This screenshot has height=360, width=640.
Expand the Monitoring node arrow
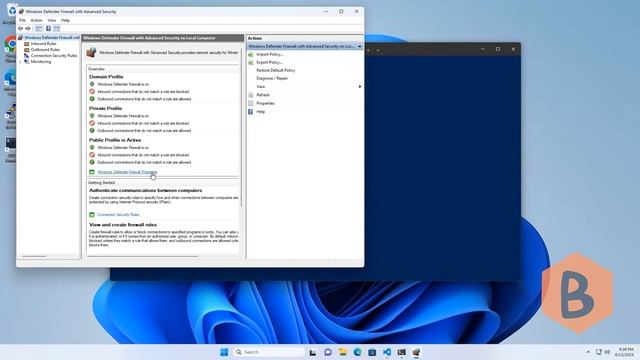20,62
